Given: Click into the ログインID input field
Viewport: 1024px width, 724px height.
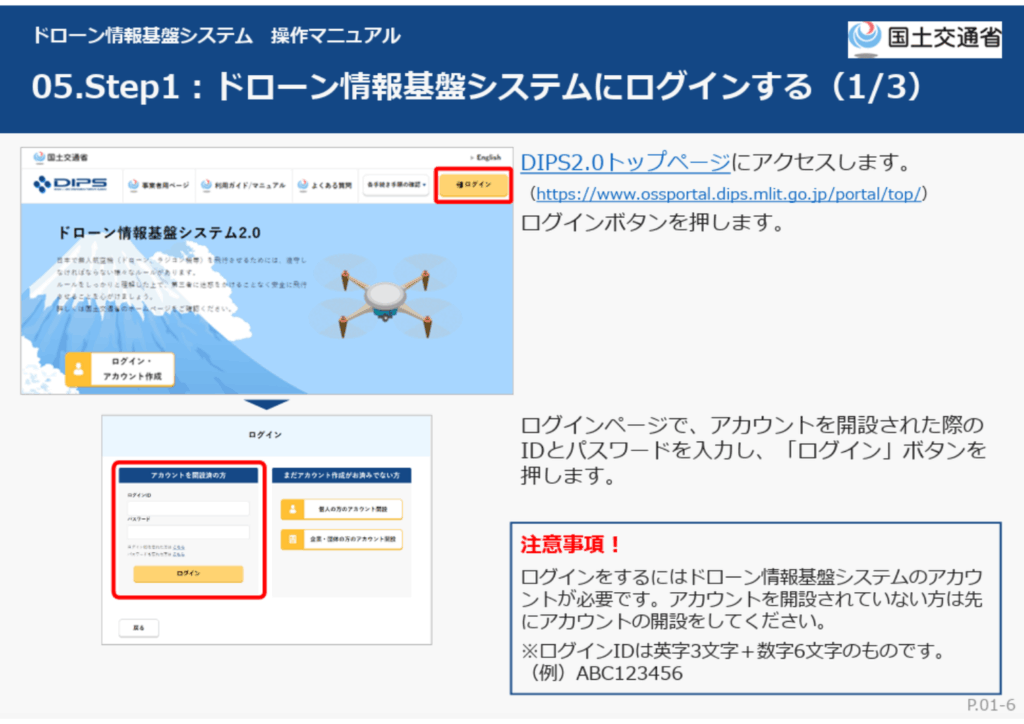Looking at the screenshot, I should point(187,508).
